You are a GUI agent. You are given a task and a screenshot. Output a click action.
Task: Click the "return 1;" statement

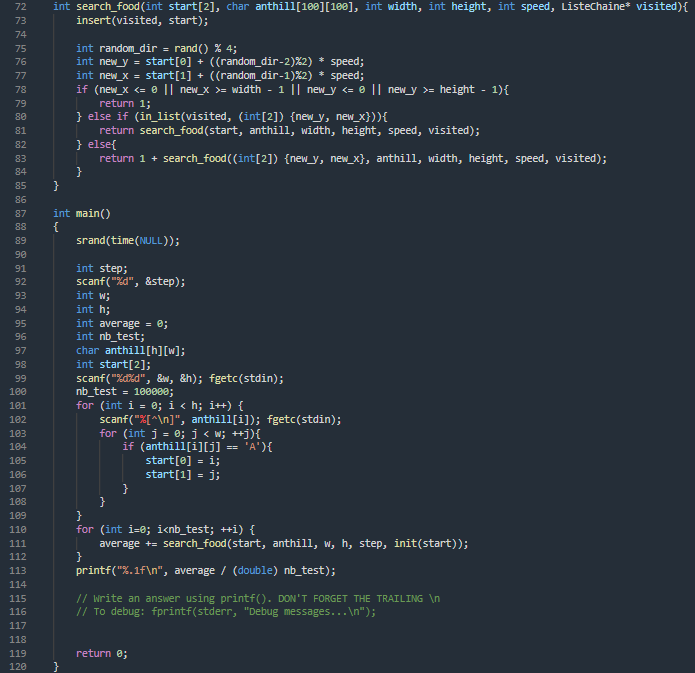125,103
